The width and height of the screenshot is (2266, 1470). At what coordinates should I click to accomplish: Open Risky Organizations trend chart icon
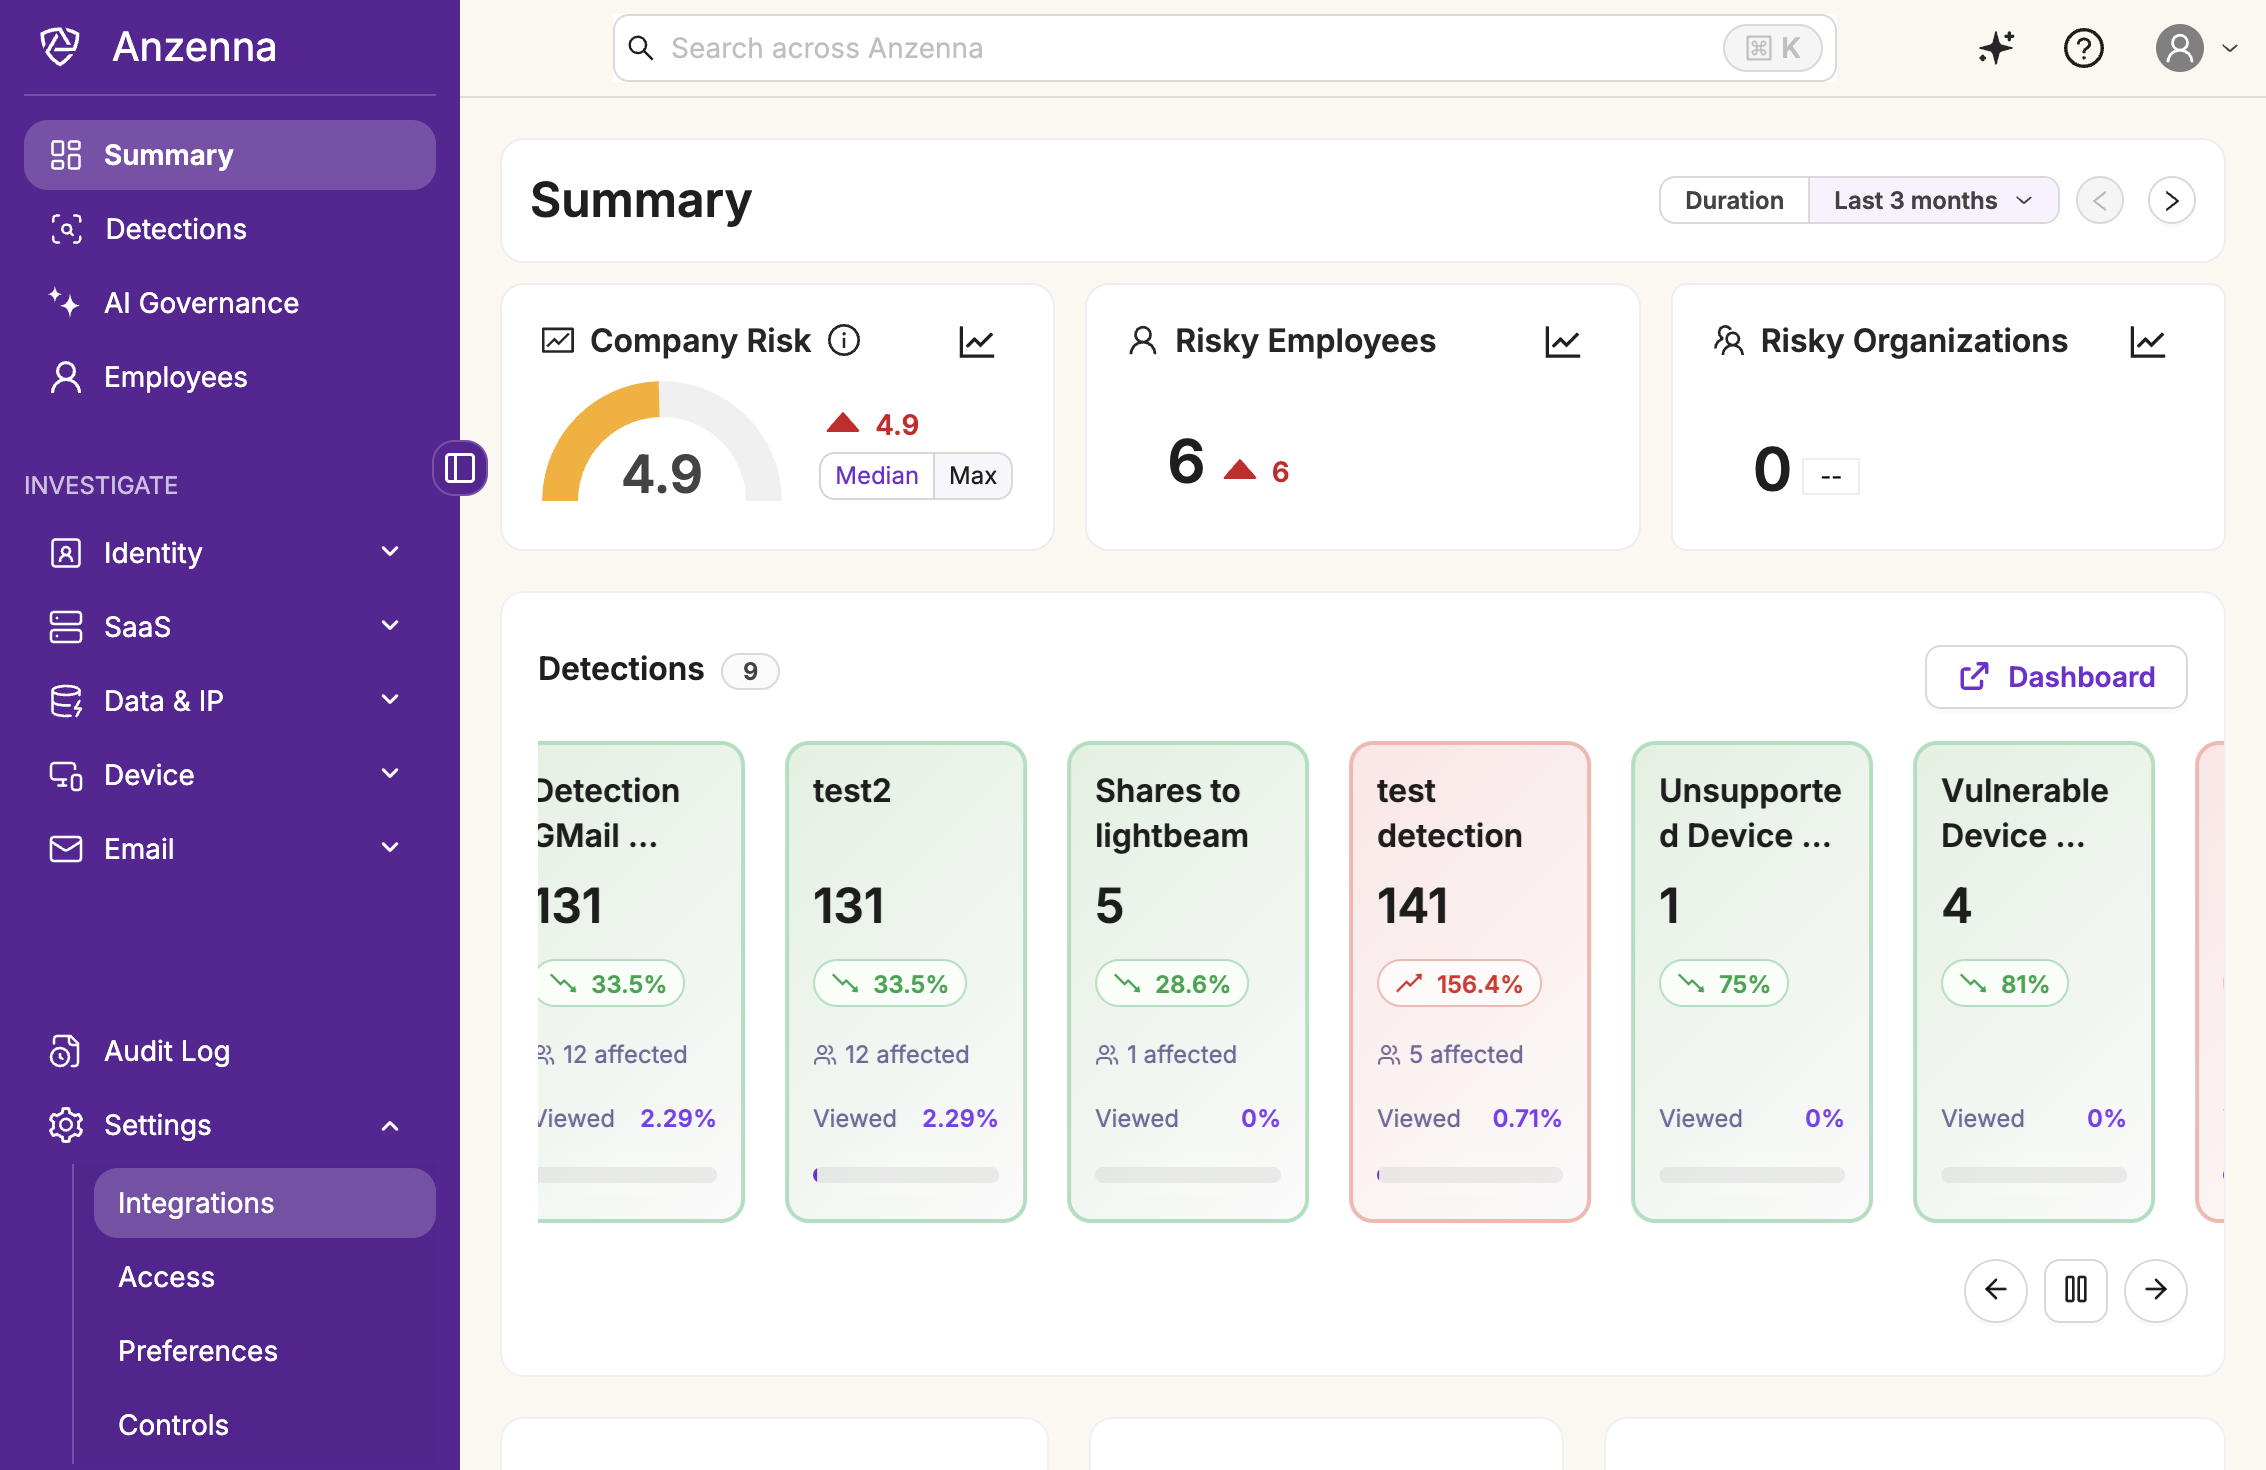click(2147, 342)
